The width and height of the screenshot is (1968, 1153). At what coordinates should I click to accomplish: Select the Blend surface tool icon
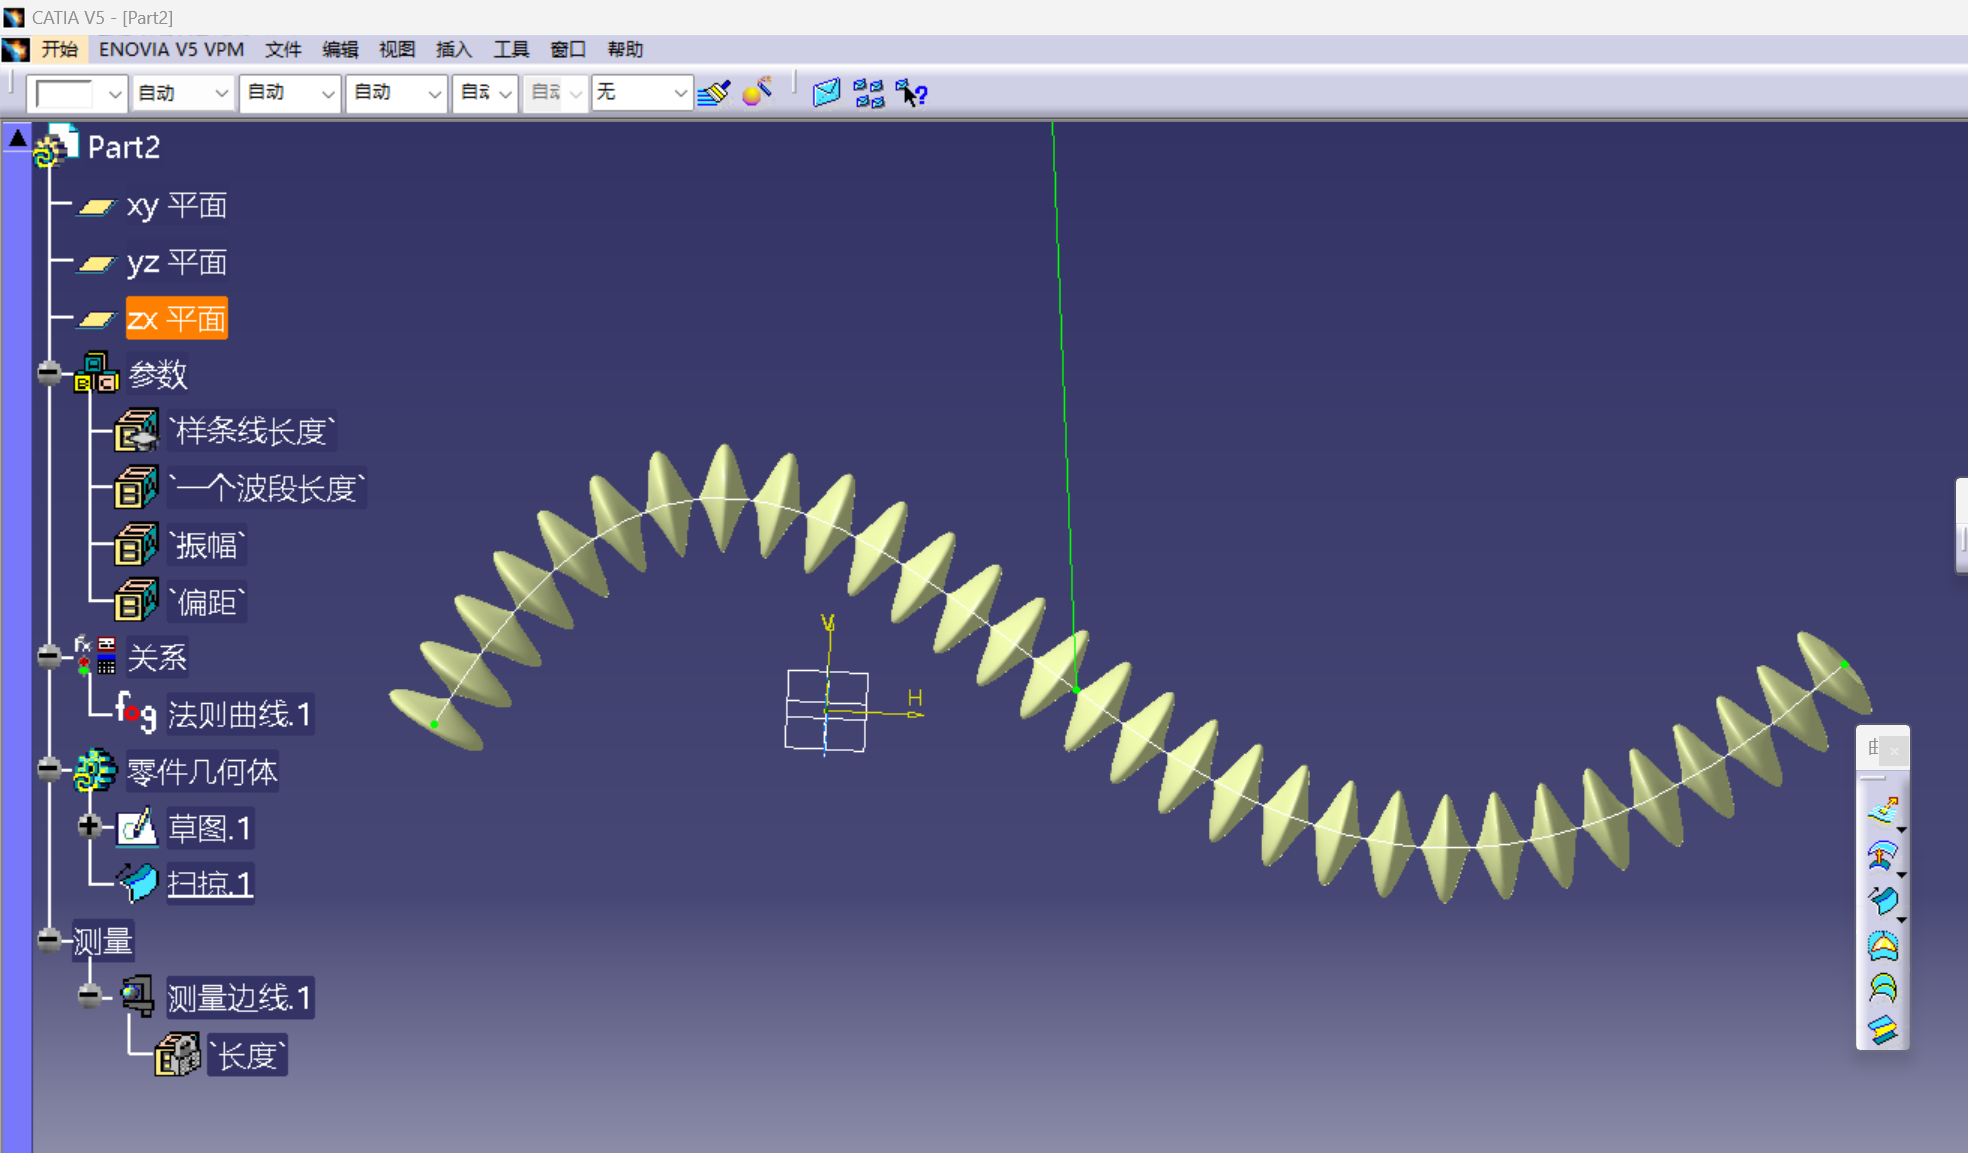[x=1882, y=1030]
